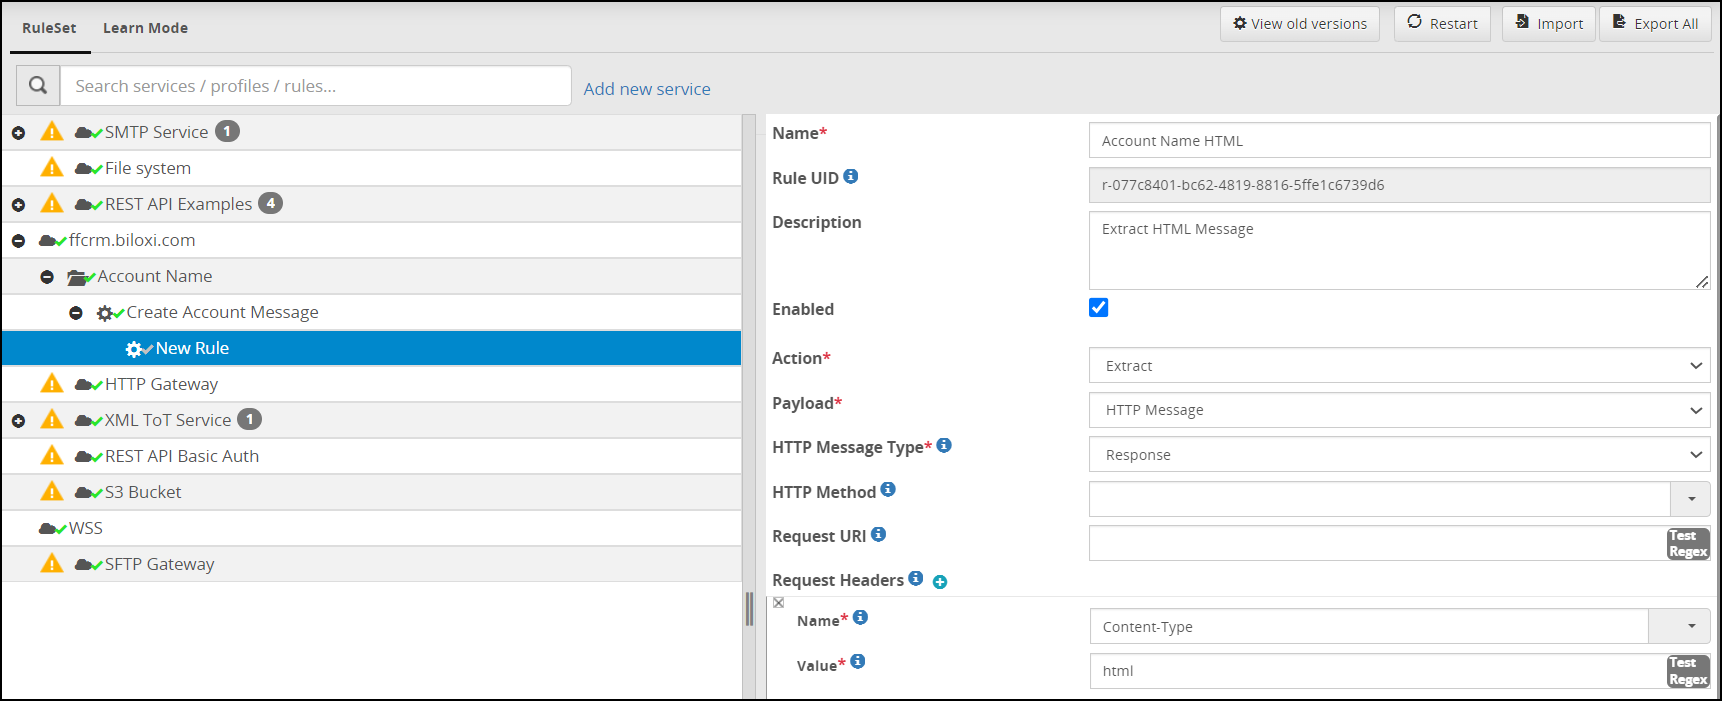Click warning icon on S3 Bucket row
The width and height of the screenshot is (1722, 701).
pos(52,491)
